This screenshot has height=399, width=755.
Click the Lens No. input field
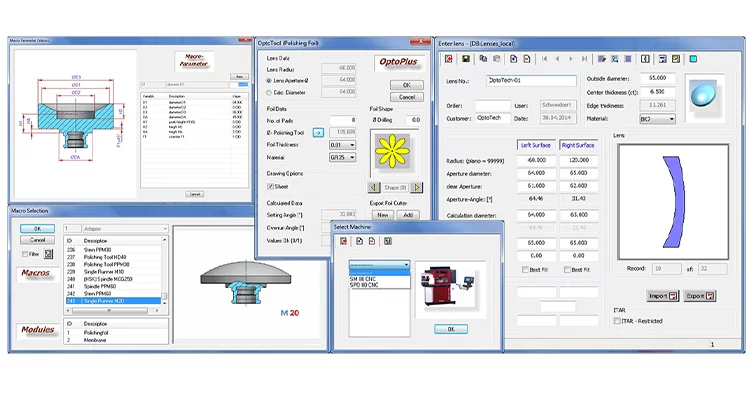tap(531, 81)
